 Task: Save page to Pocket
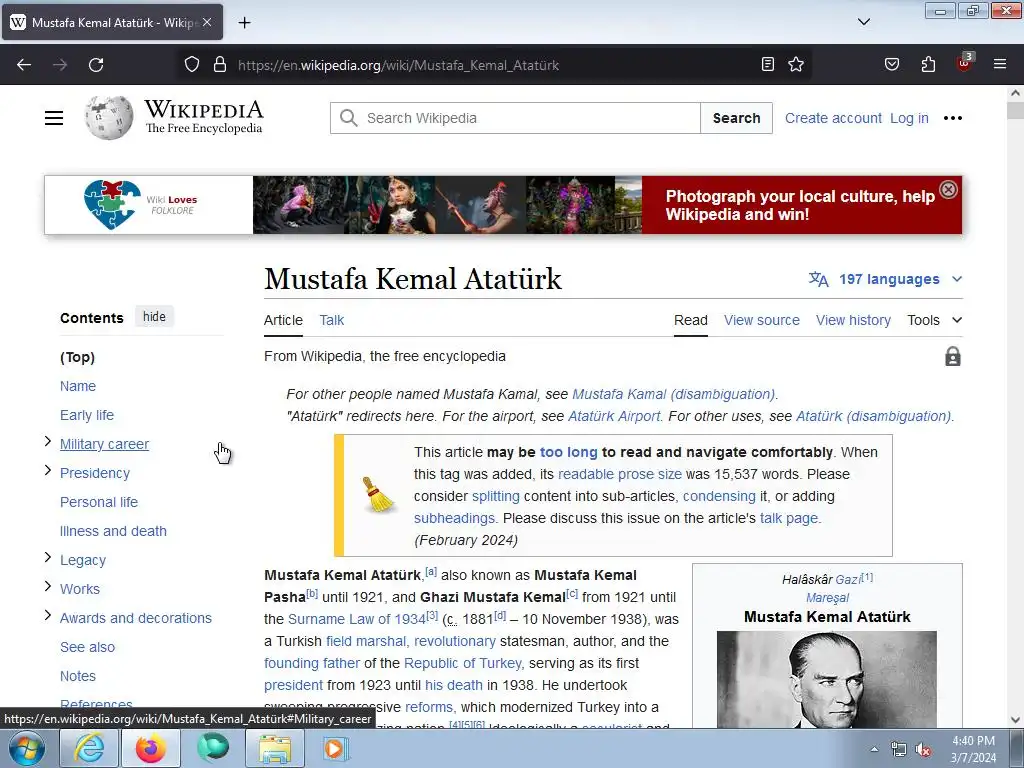coord(891,65)
